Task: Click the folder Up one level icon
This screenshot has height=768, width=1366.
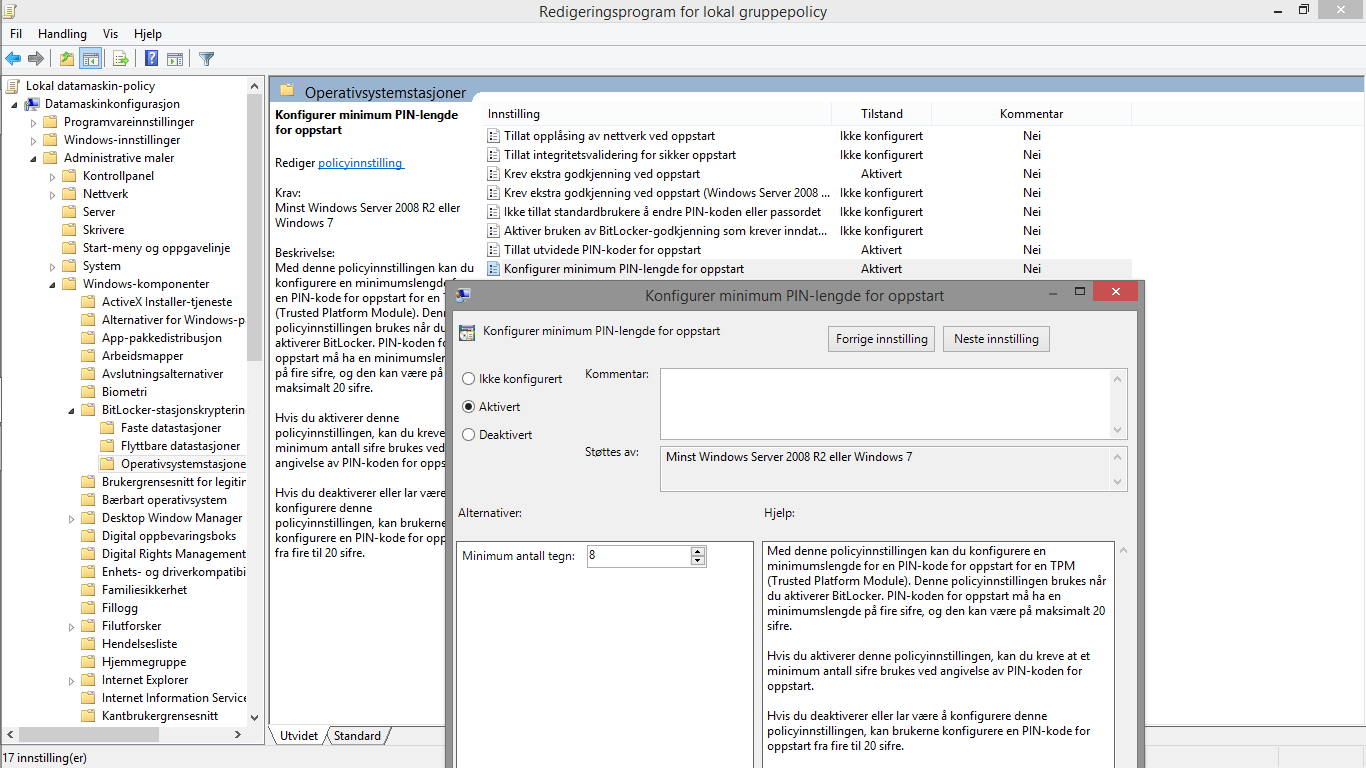Action: [x=67, y=59]
